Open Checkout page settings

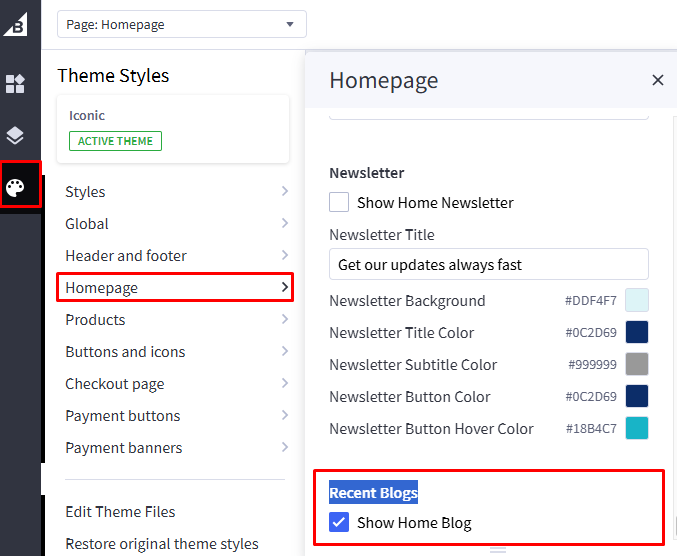pos(115,384)
